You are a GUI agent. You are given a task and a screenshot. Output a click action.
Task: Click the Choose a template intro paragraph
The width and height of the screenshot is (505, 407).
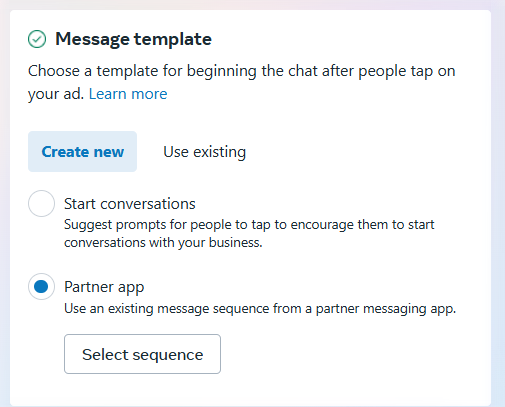point(241,82)
